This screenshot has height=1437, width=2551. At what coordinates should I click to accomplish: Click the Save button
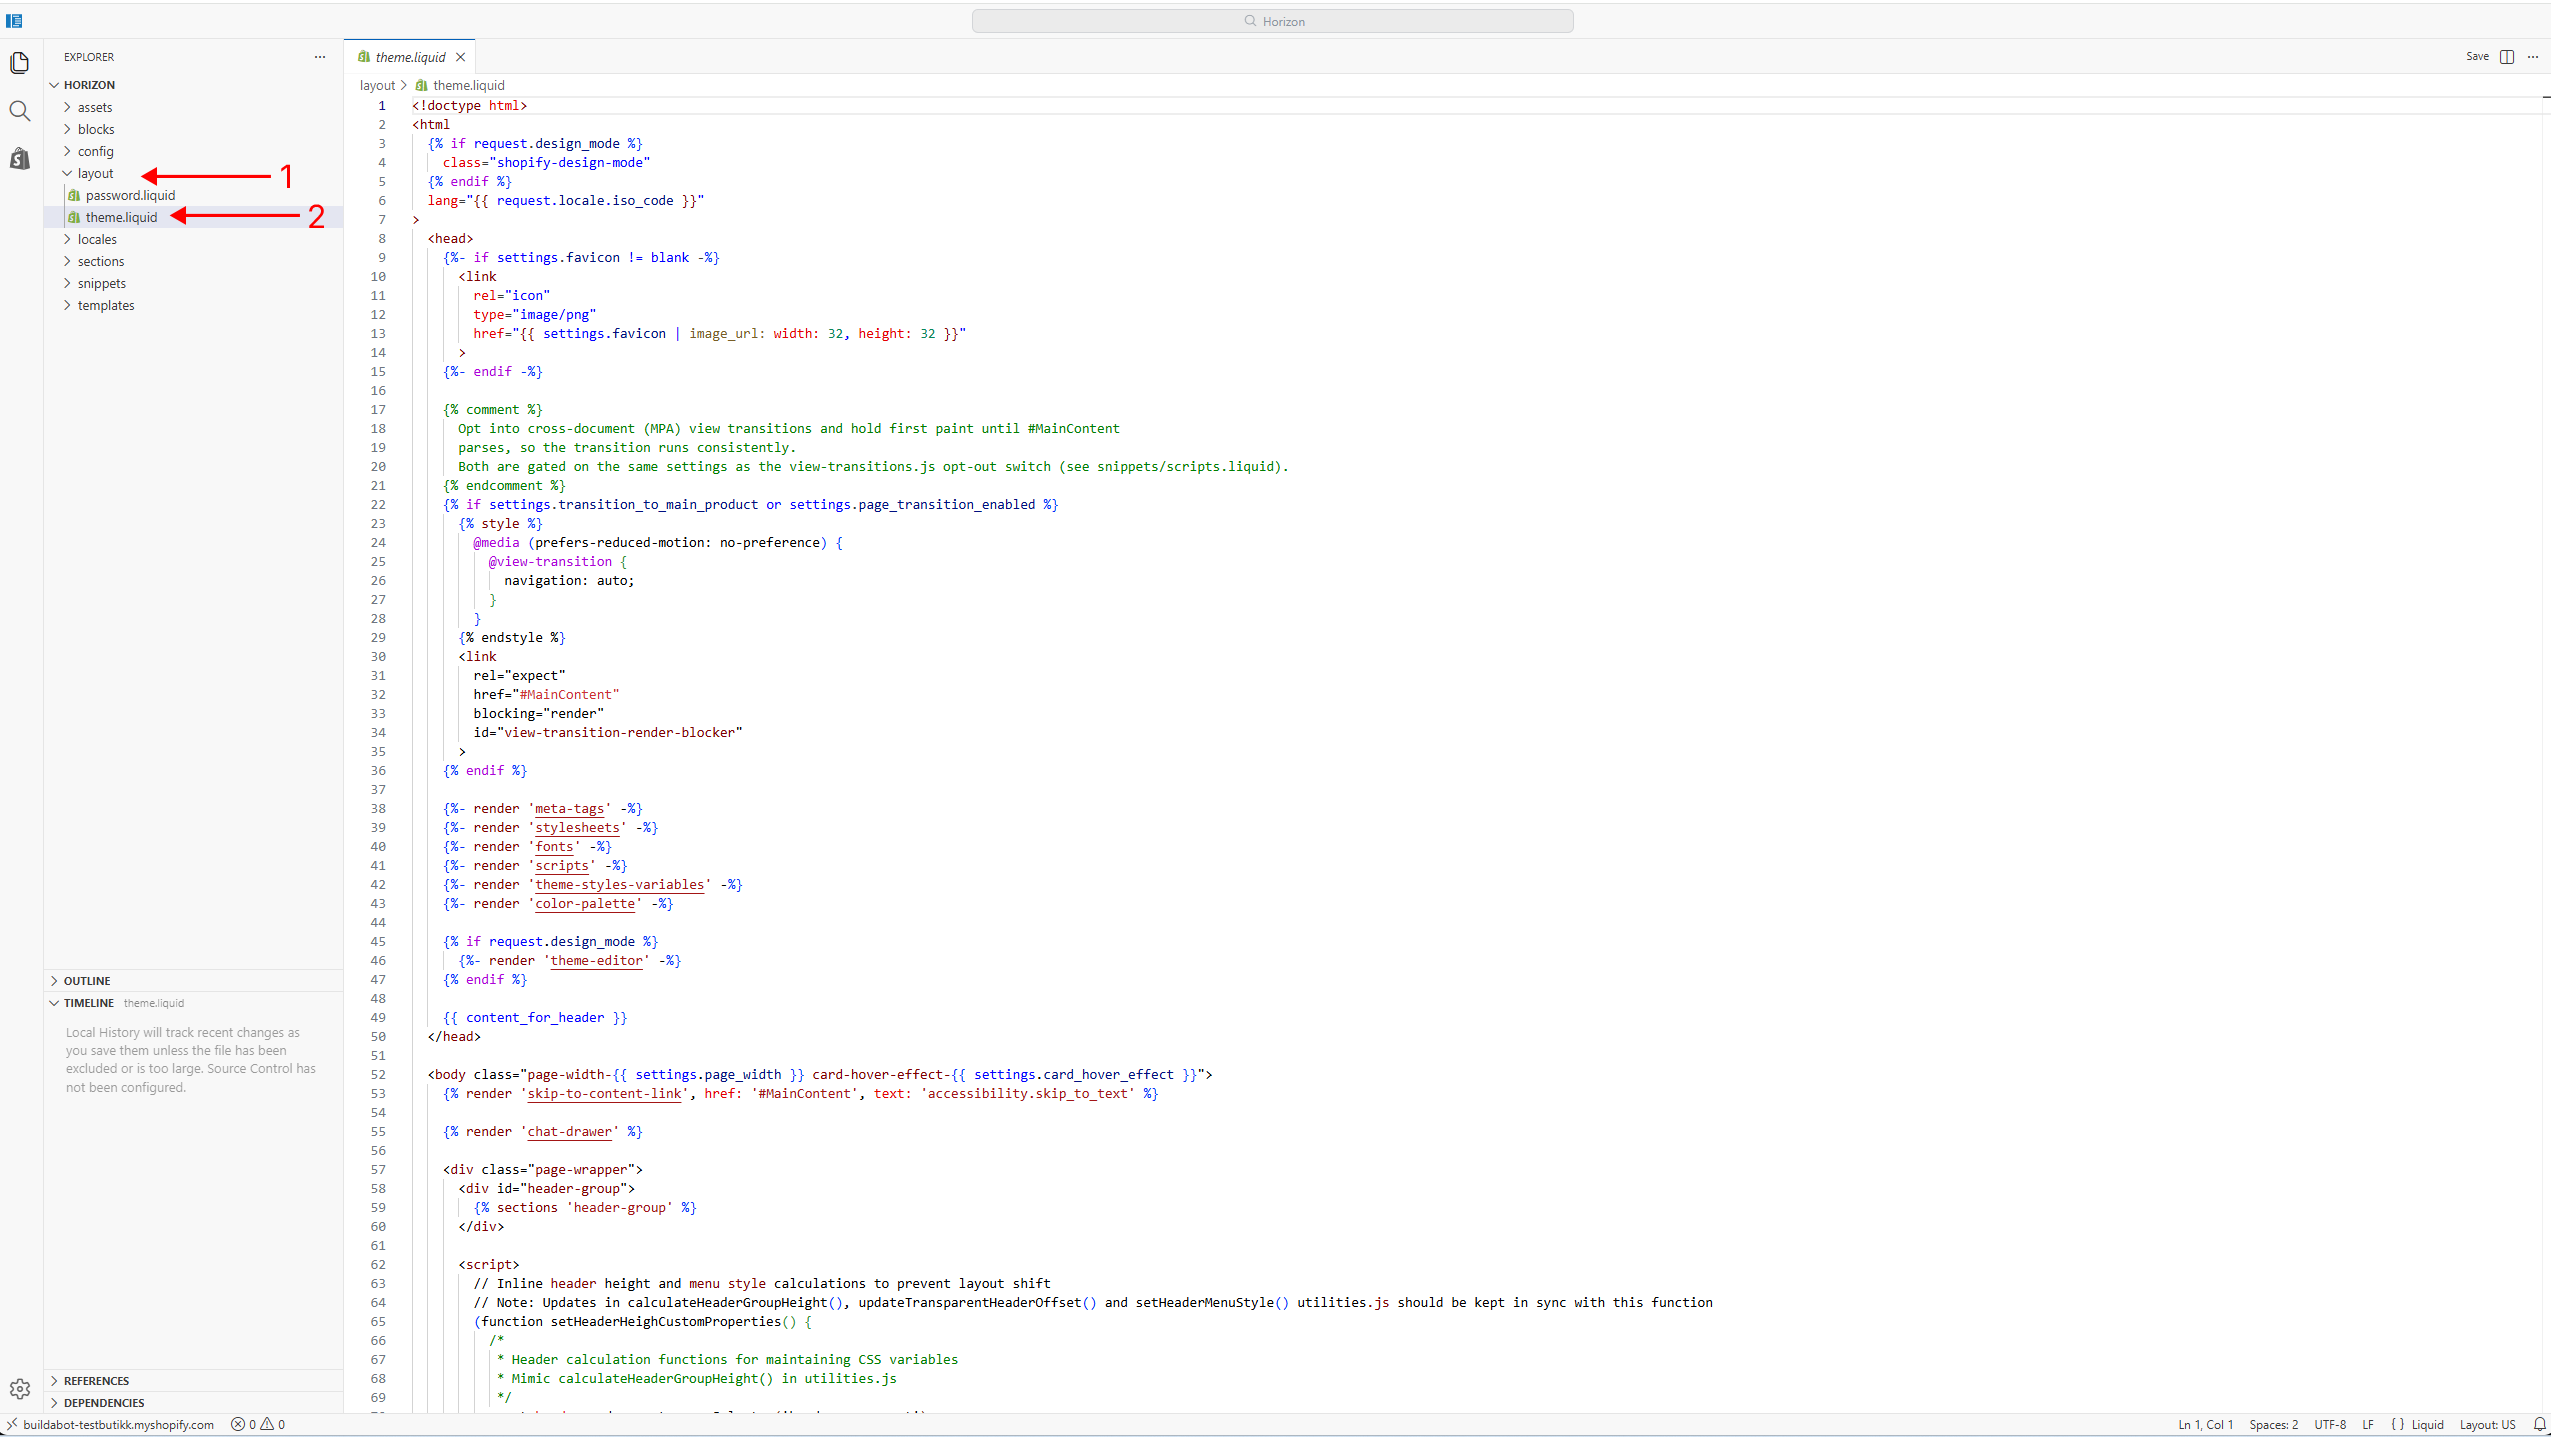pyautogui.click(x=2477, y=57)
